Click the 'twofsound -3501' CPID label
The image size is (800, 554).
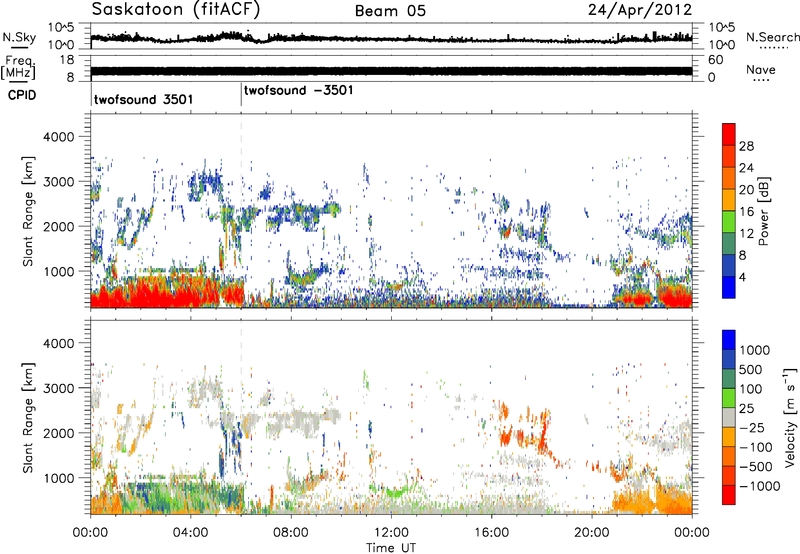point(298,91)
